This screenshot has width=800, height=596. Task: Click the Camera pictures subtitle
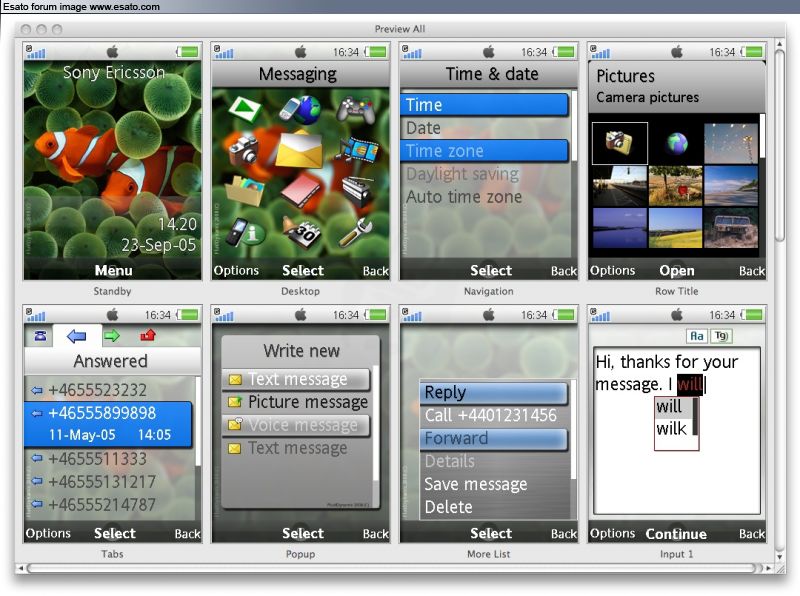[647, 97]
